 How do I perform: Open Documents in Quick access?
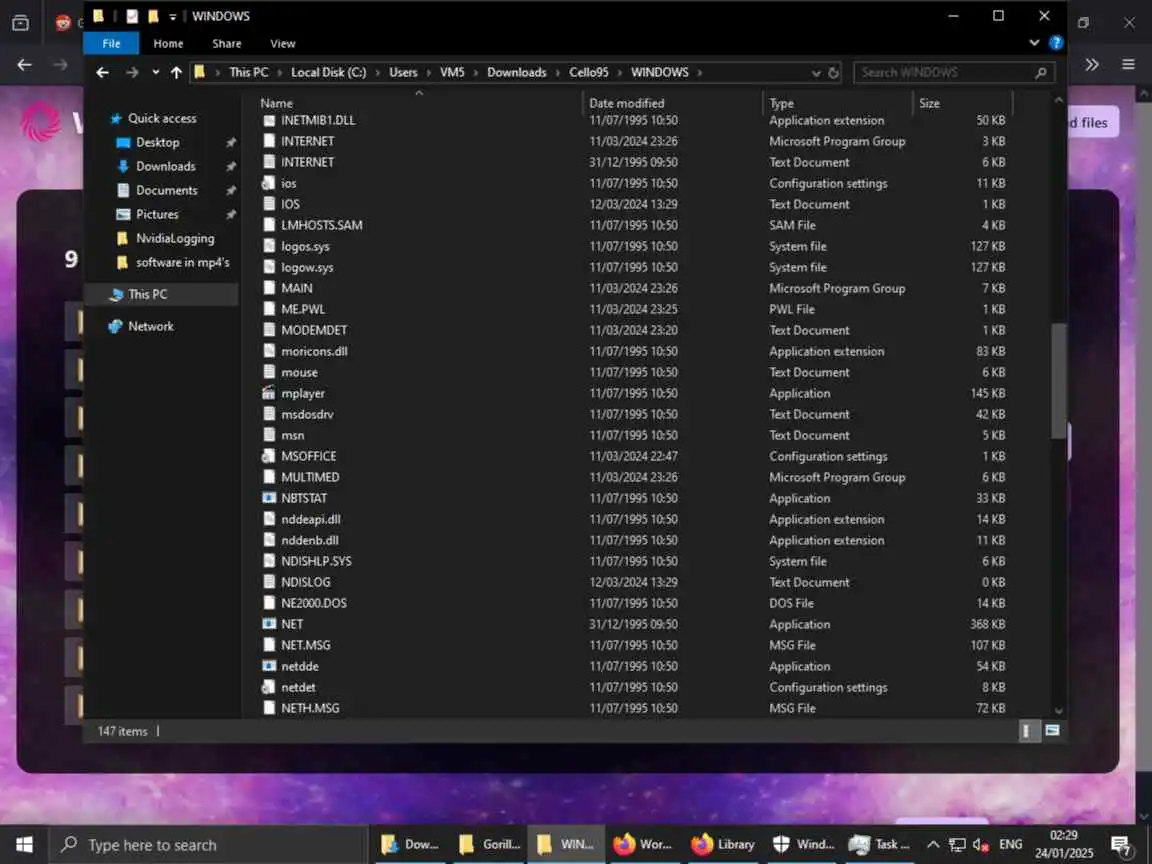click(x=166, y=190)
